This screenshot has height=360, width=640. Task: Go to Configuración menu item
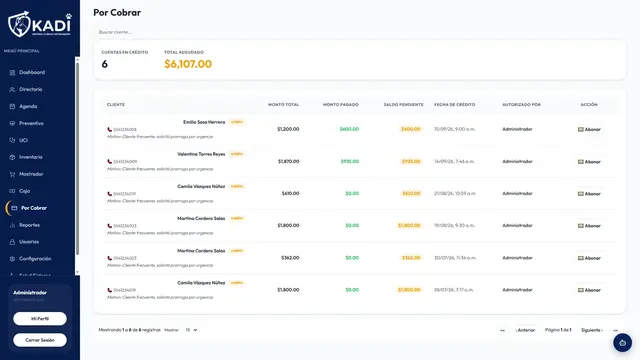(x=35, y=259)
